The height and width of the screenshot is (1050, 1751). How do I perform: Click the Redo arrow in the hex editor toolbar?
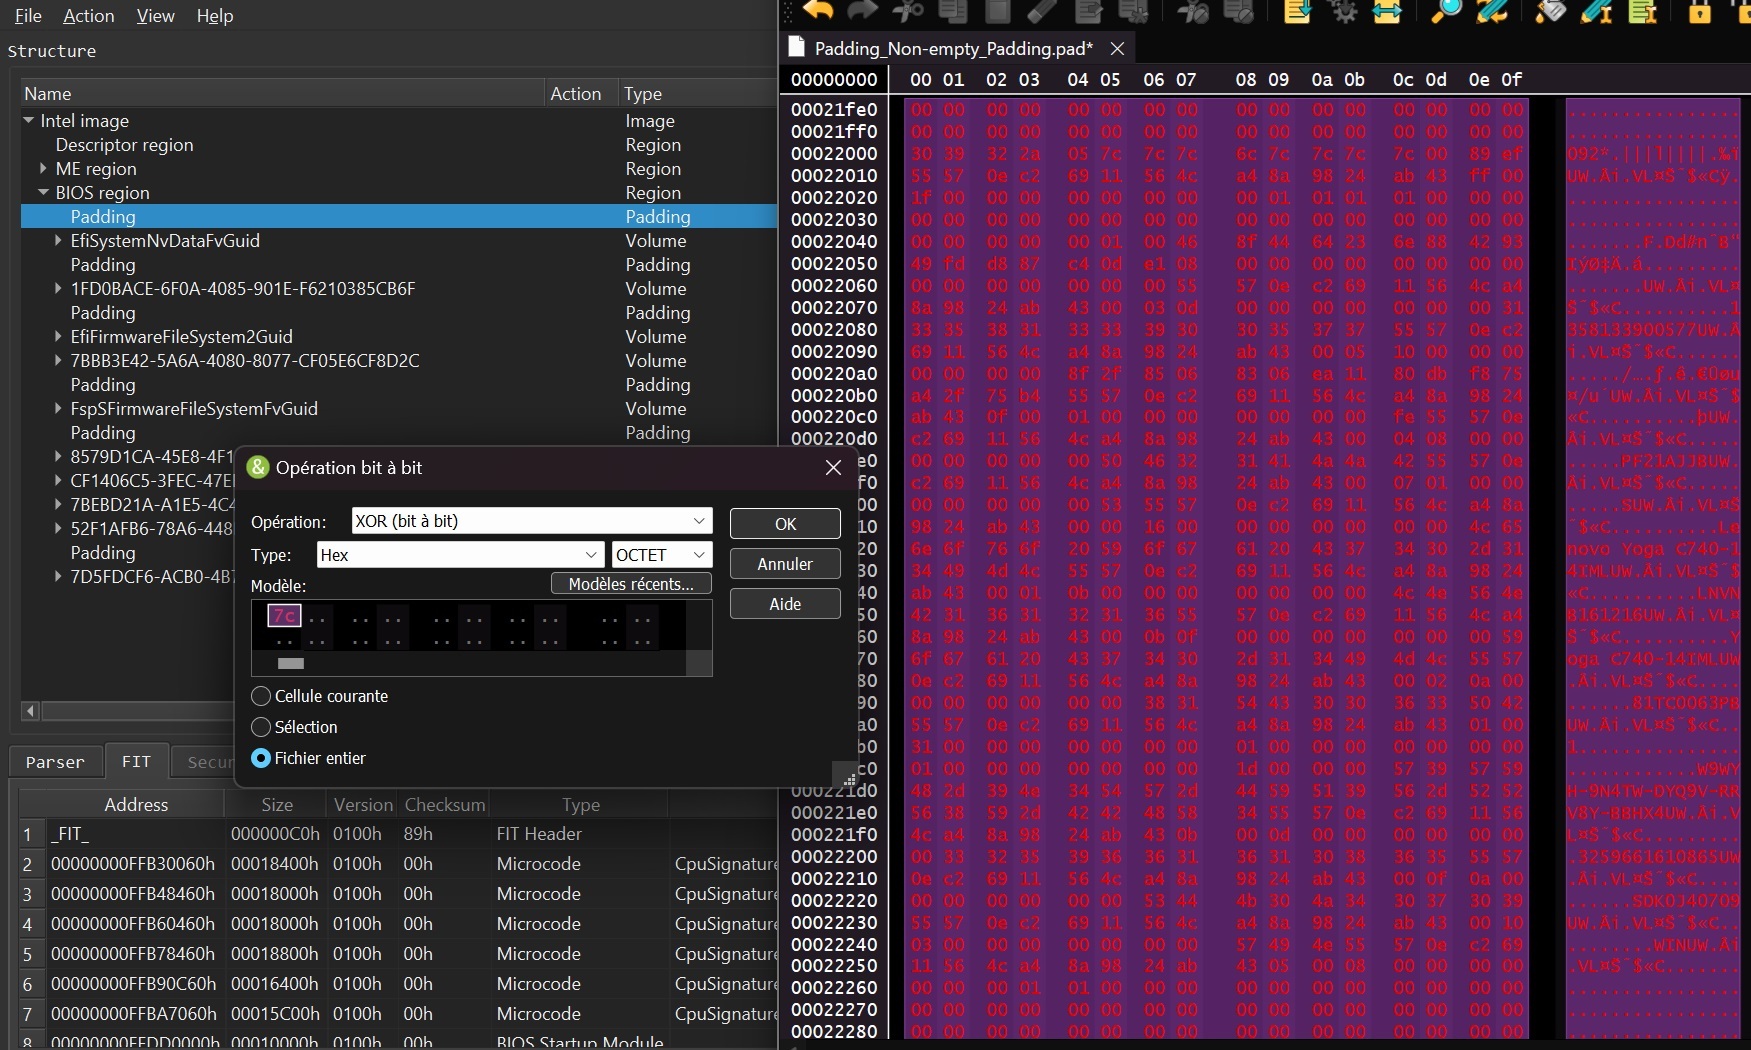(x=862, y=11)
